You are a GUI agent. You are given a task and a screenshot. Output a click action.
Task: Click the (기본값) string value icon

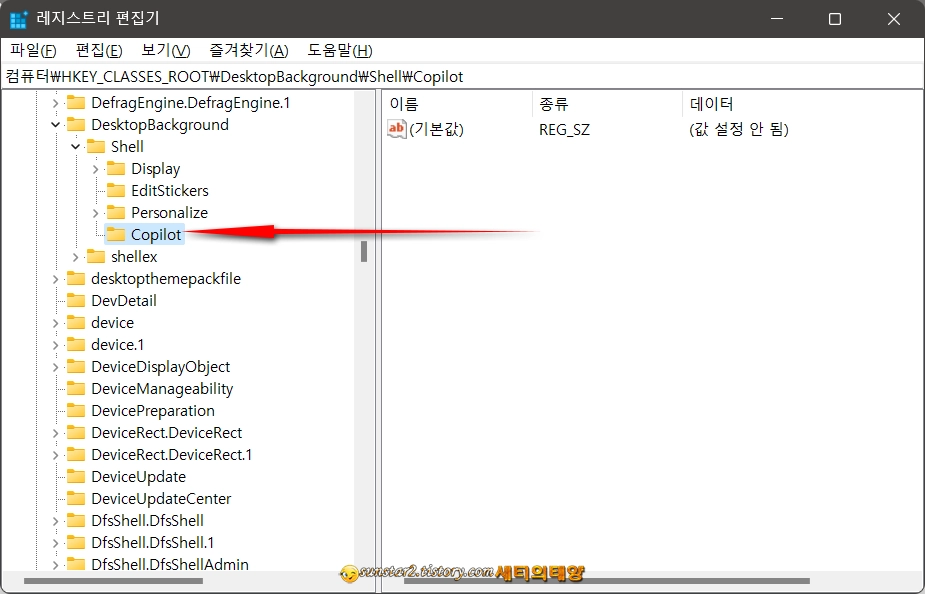[x=396, y=129]
